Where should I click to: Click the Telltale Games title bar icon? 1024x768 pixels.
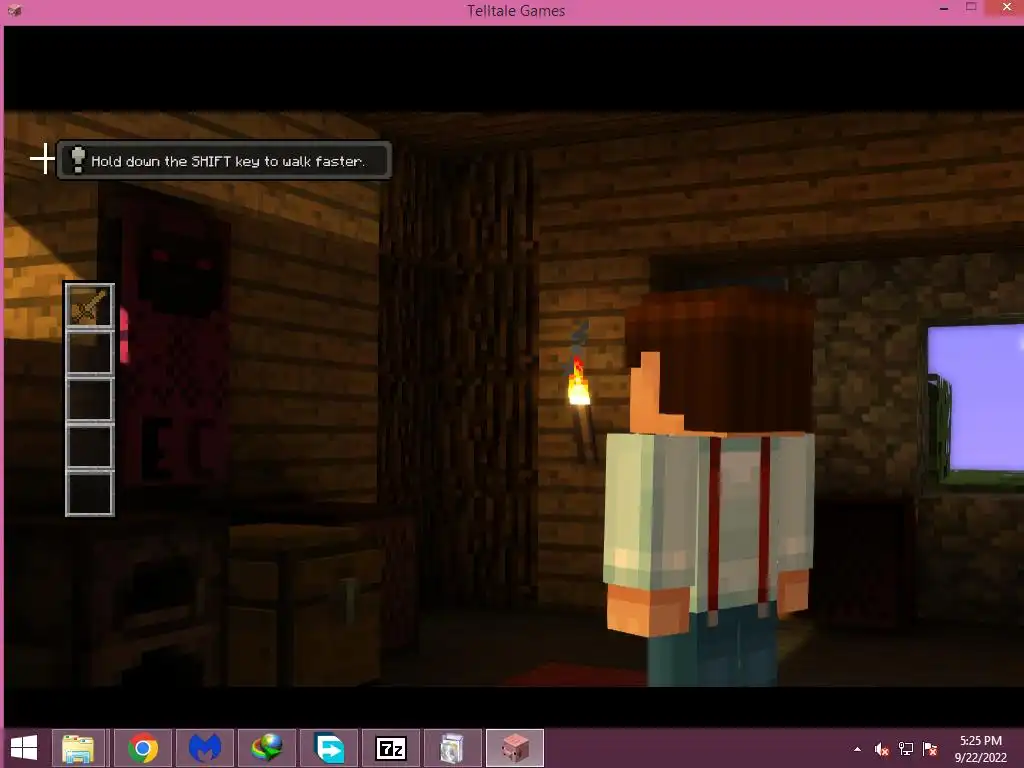[x=14, y=10]
